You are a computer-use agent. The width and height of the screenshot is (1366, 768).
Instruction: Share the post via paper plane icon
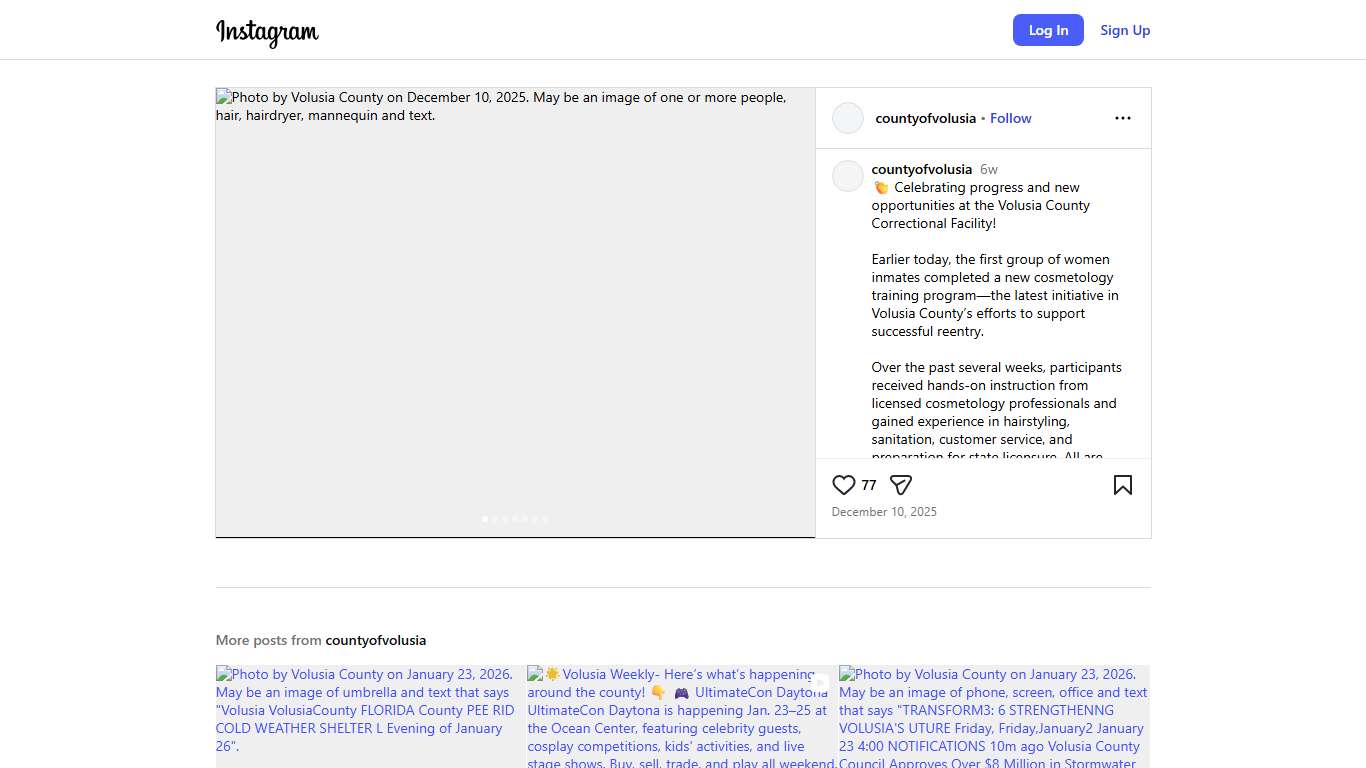(x=901, y=485)
